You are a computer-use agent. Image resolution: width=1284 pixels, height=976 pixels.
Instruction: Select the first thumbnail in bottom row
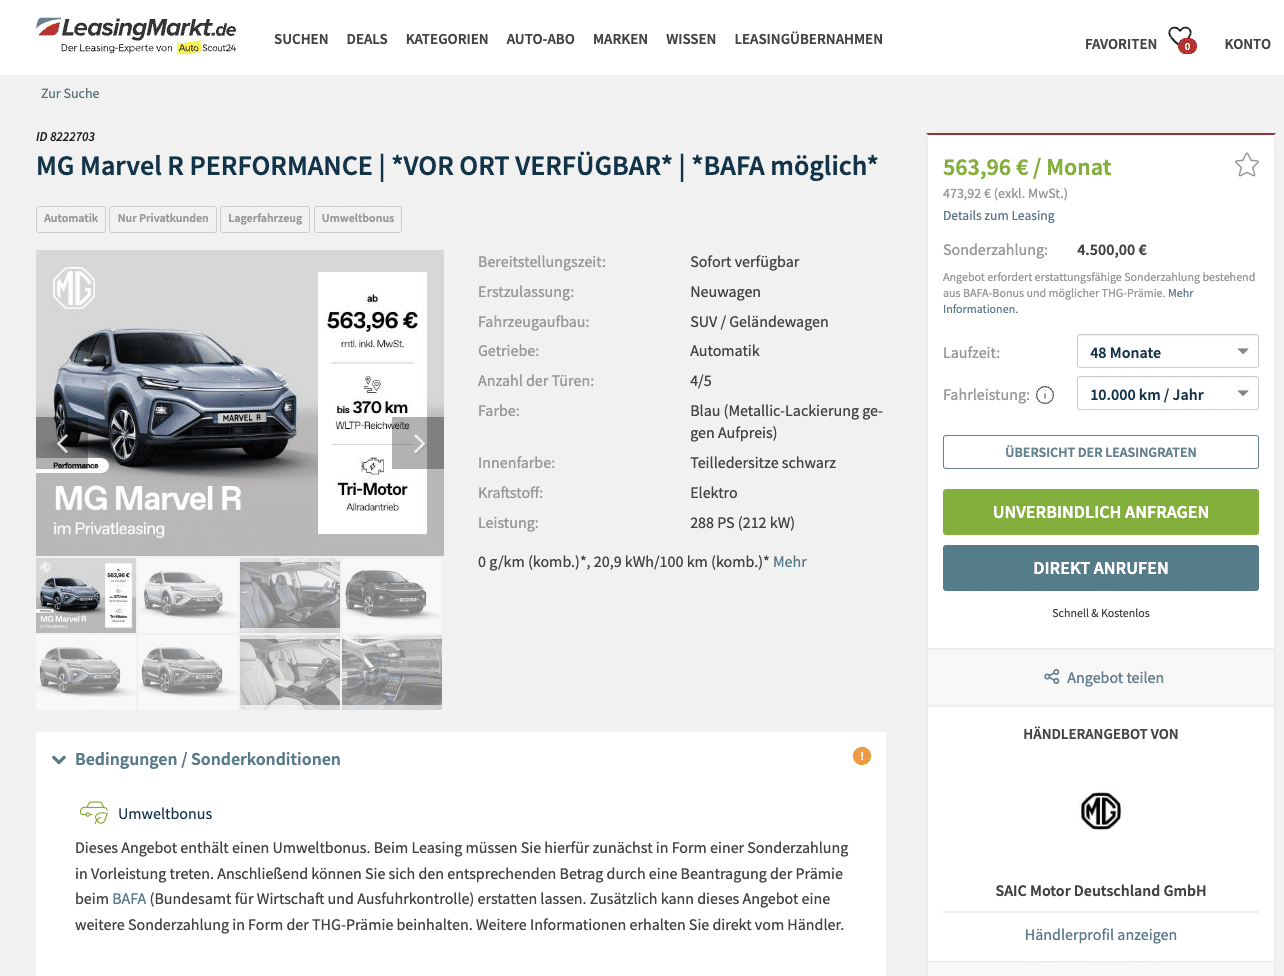(86, 672)
